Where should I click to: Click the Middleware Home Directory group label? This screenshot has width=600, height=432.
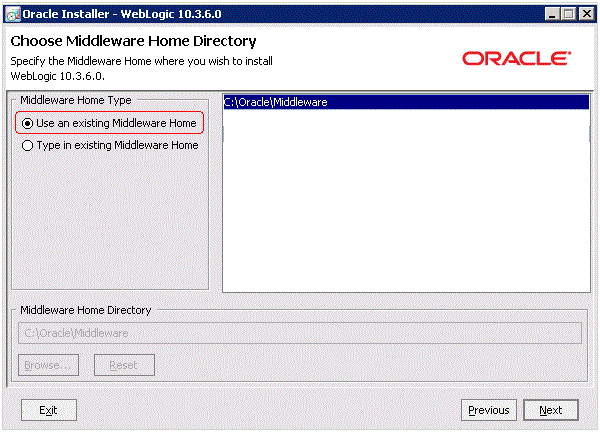[86, 310]
